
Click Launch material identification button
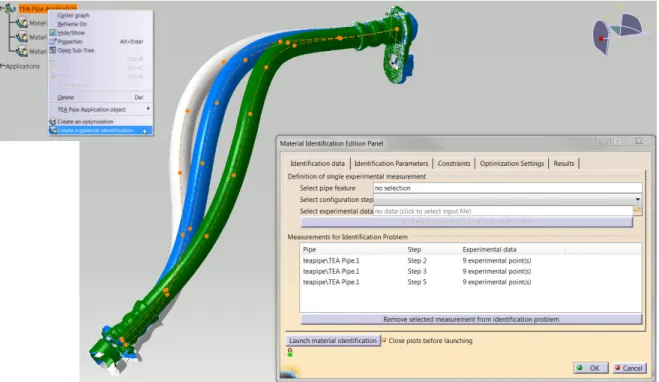333,340
